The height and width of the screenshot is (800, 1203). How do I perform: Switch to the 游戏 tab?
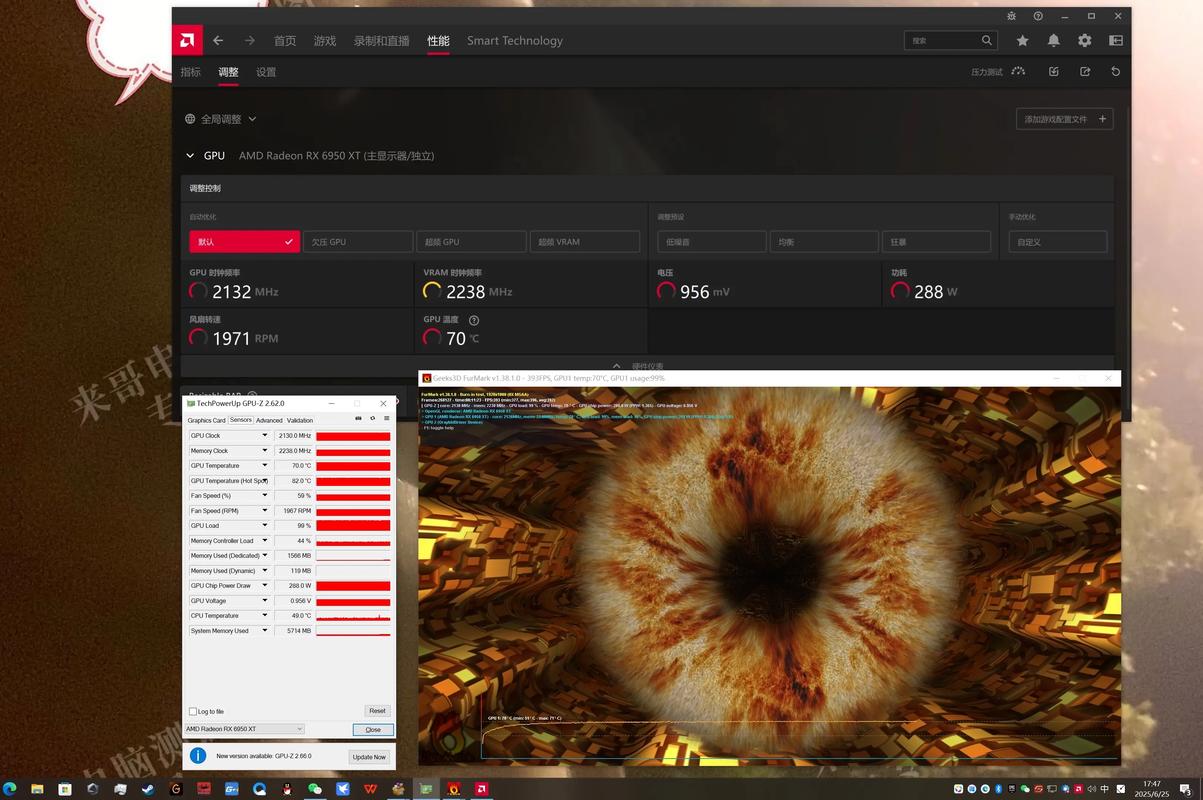point(325,41)
